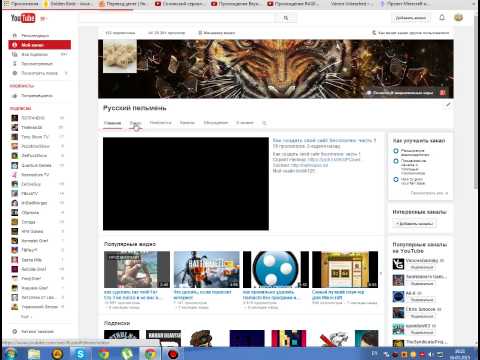Click the gear icon beside Каталог каналов
This screenshot has height=360, width=480.
[x=15, y=331]
